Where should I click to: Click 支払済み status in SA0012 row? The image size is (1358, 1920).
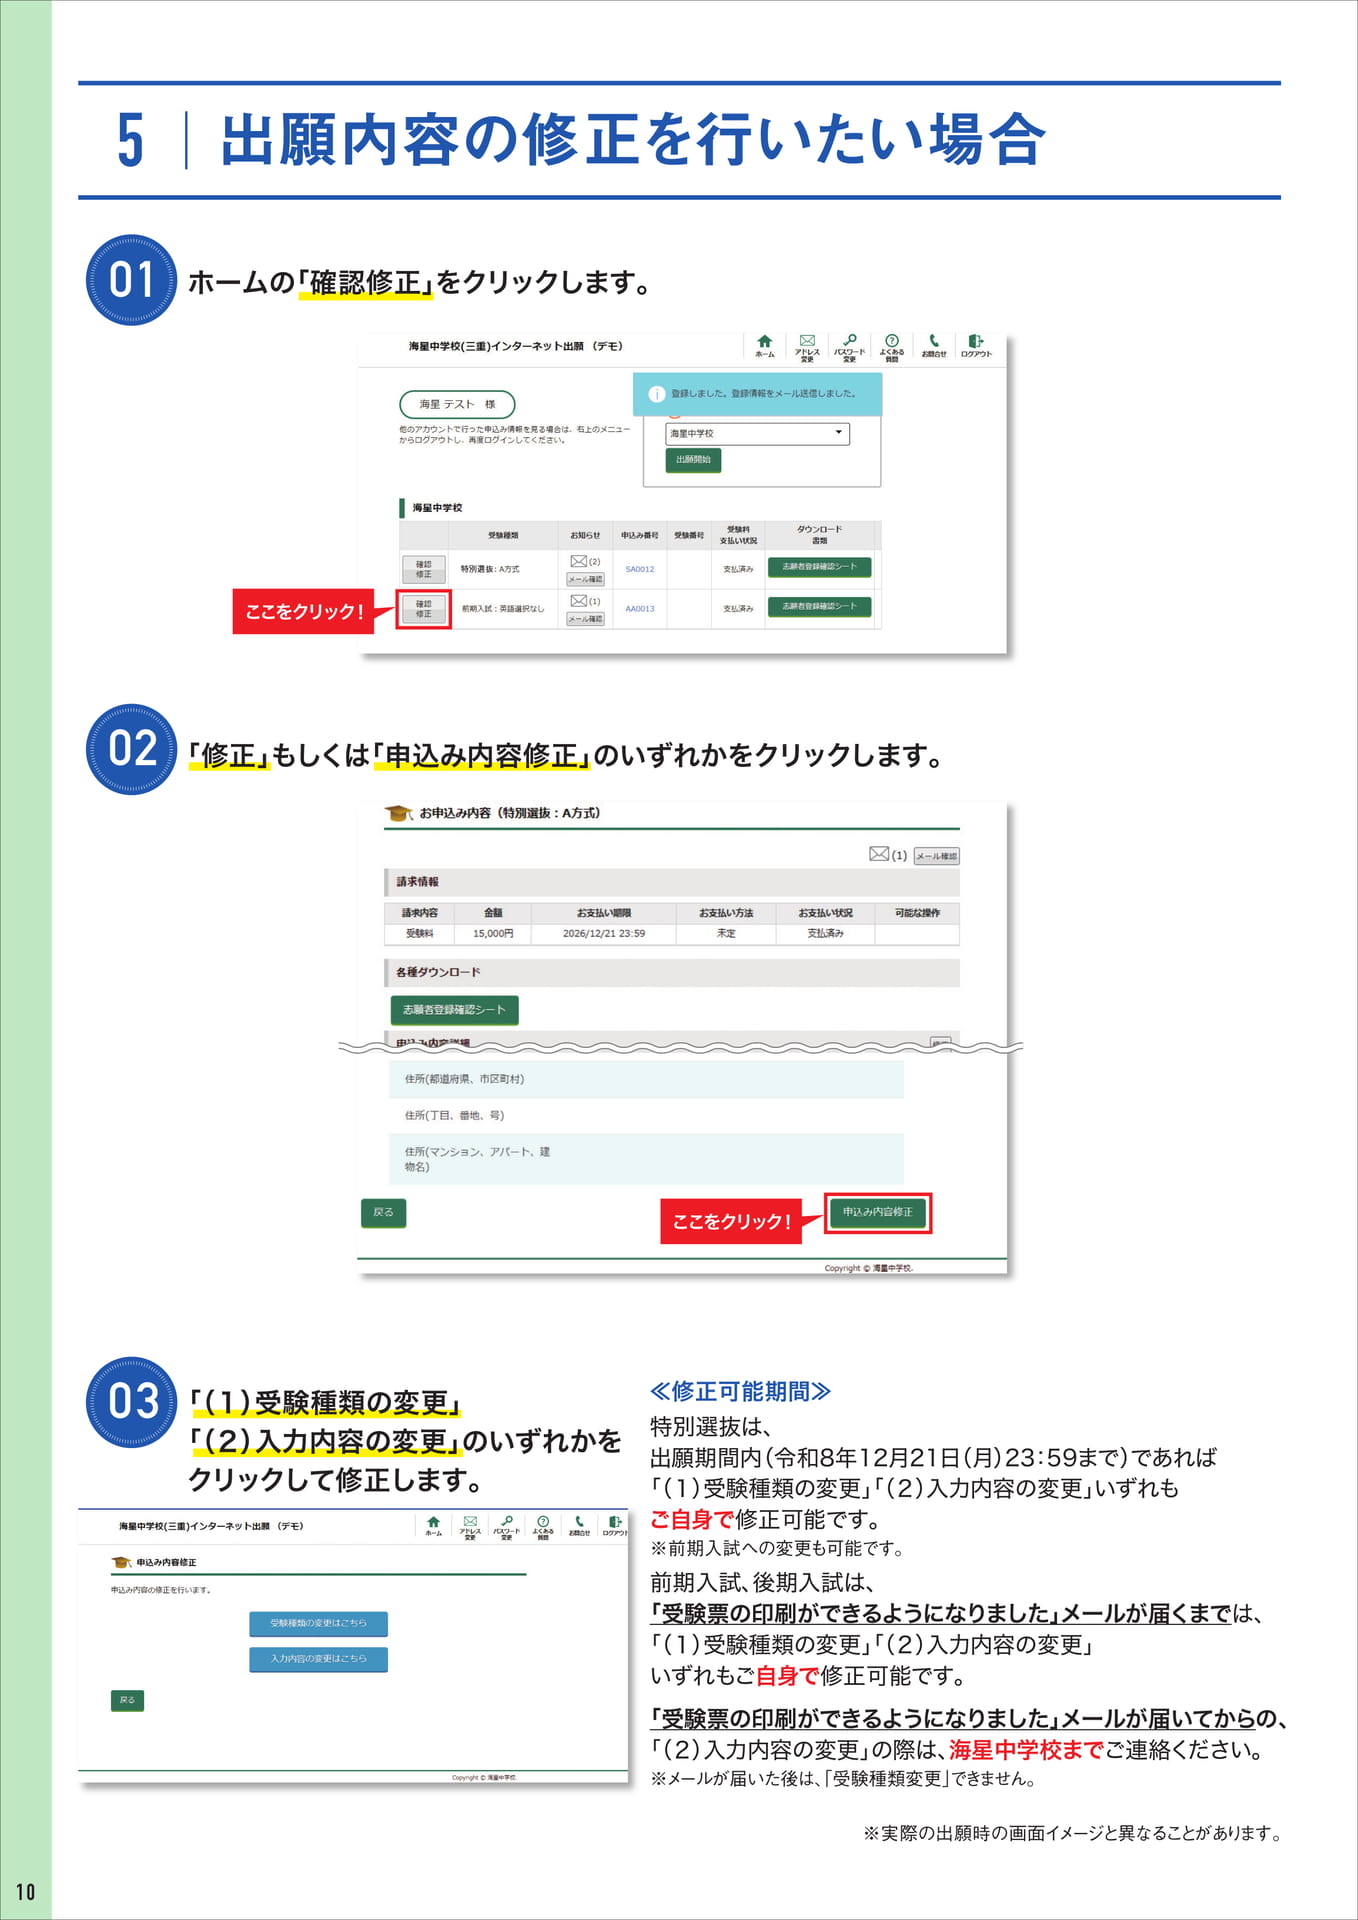click(738, 569)
